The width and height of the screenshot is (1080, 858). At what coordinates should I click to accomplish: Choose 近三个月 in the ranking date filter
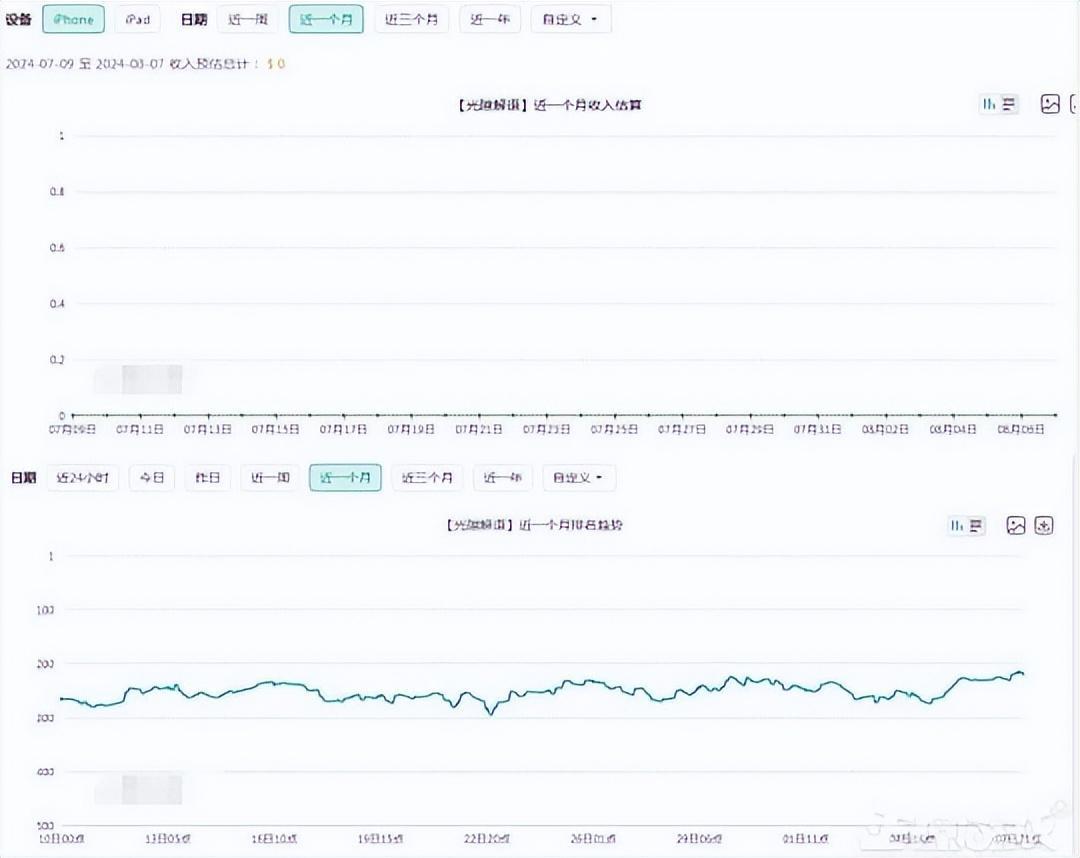point(427,478)
